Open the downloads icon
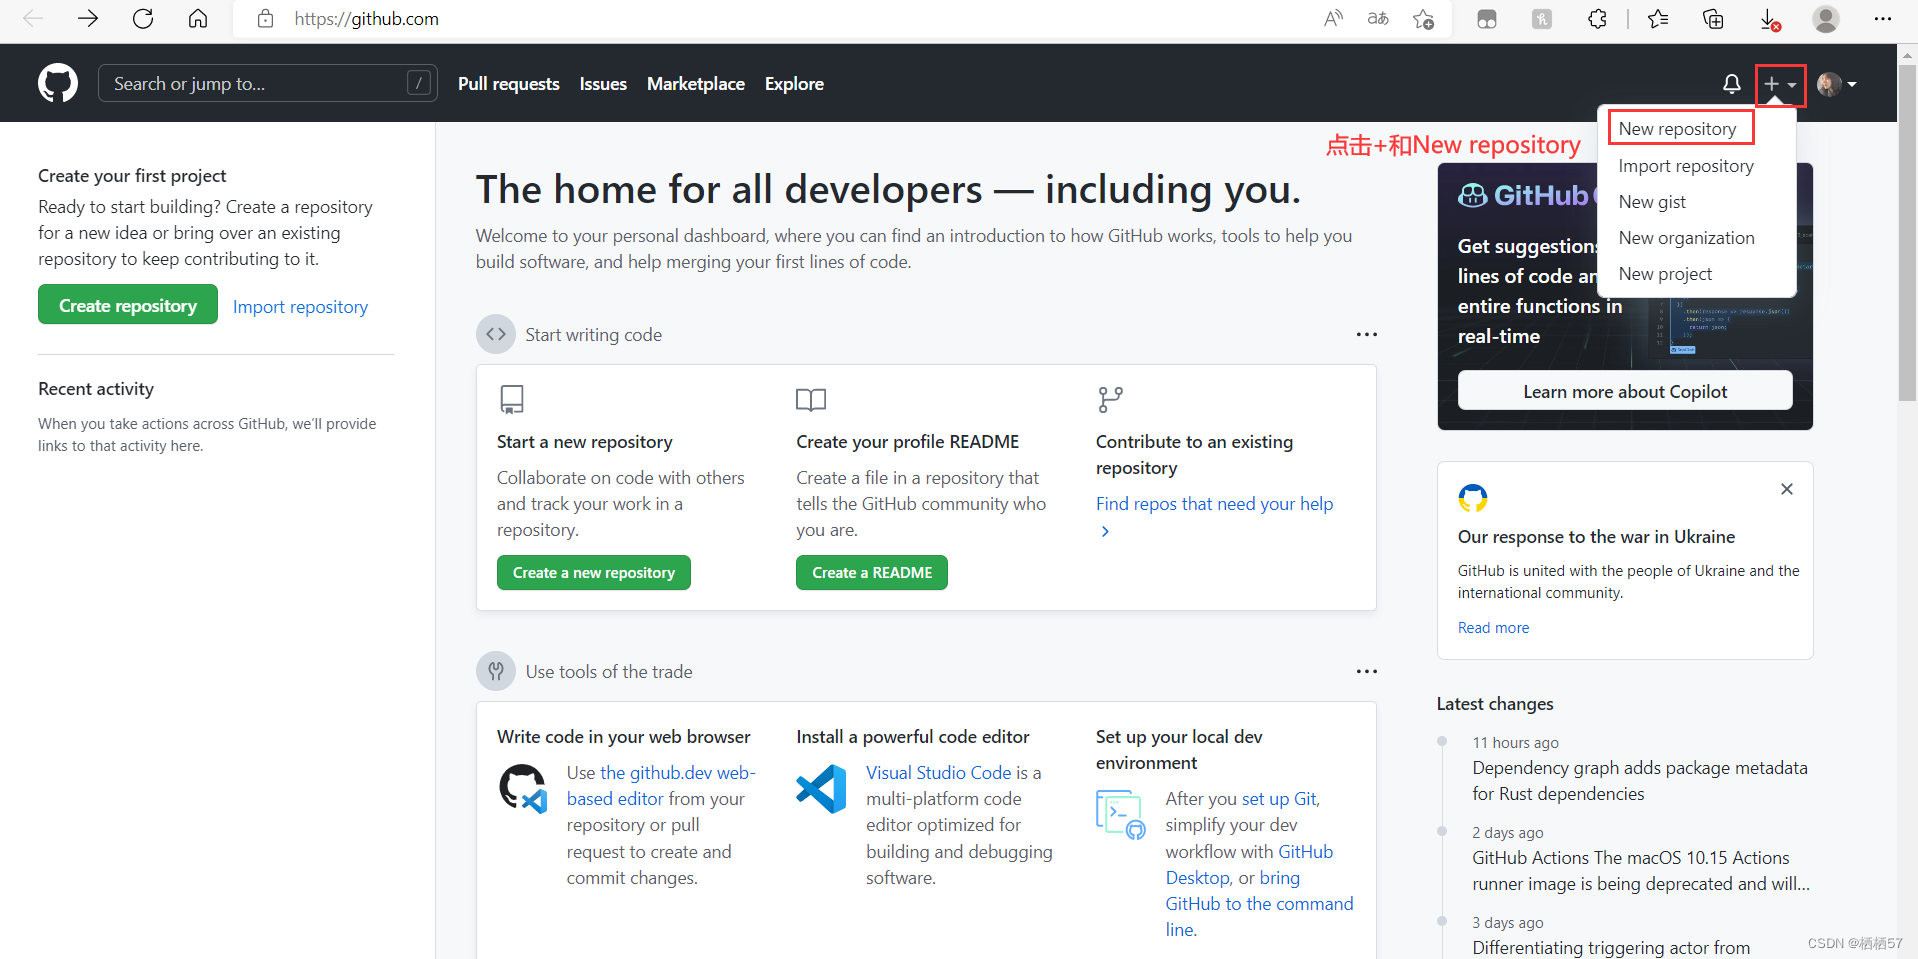 point(1769,19)
